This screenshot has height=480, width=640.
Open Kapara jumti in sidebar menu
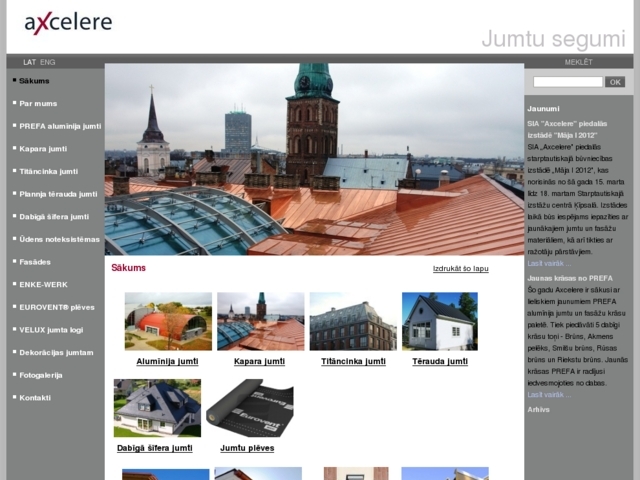43,149
